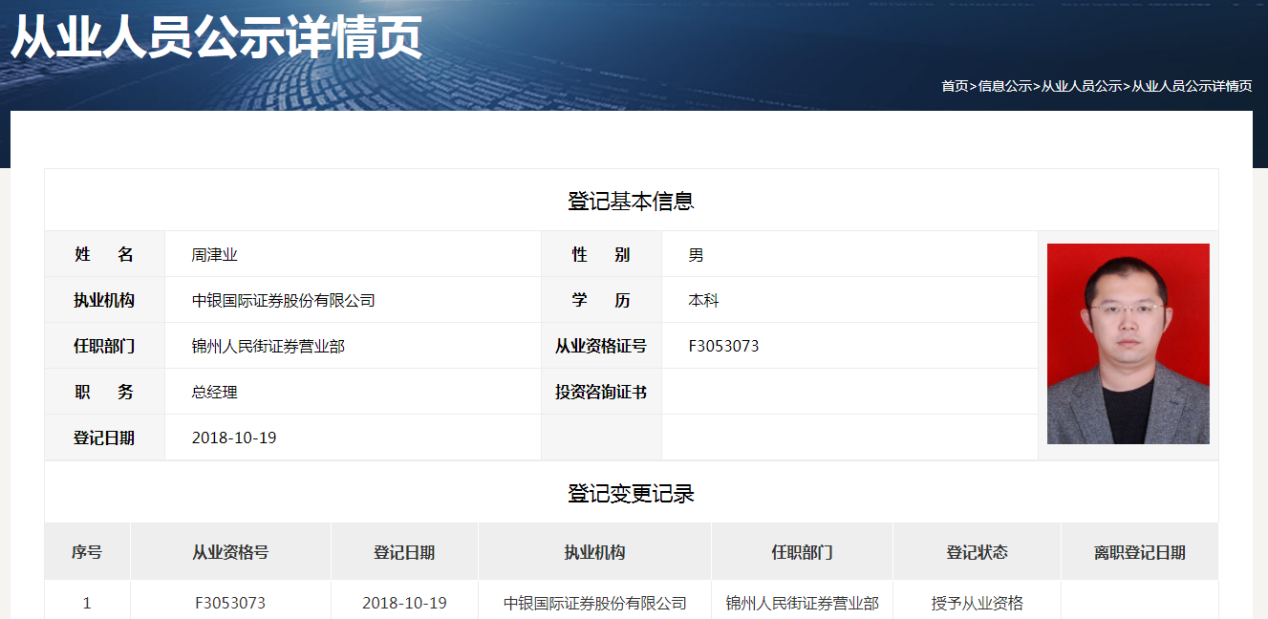
Task: Click the 登记状态 column header
Action: tap(976, 552)
